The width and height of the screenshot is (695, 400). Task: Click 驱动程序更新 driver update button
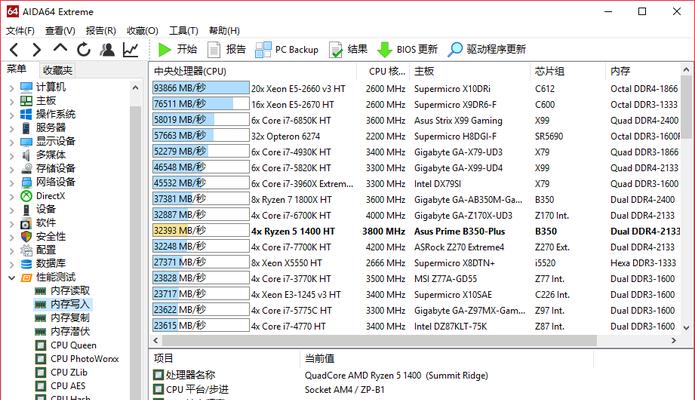pos(487,49)
